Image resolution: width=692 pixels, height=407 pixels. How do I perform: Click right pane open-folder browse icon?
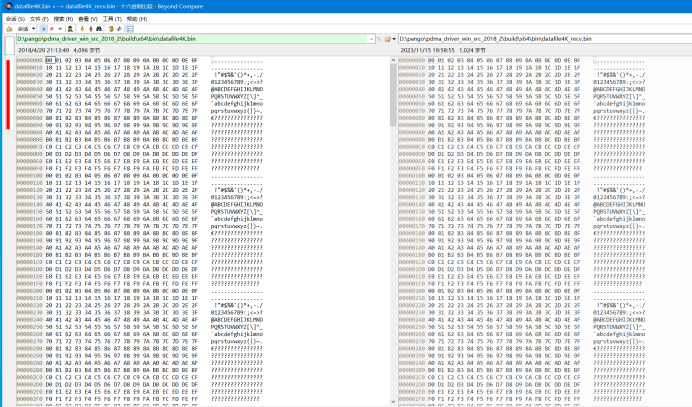click(389, 39)
